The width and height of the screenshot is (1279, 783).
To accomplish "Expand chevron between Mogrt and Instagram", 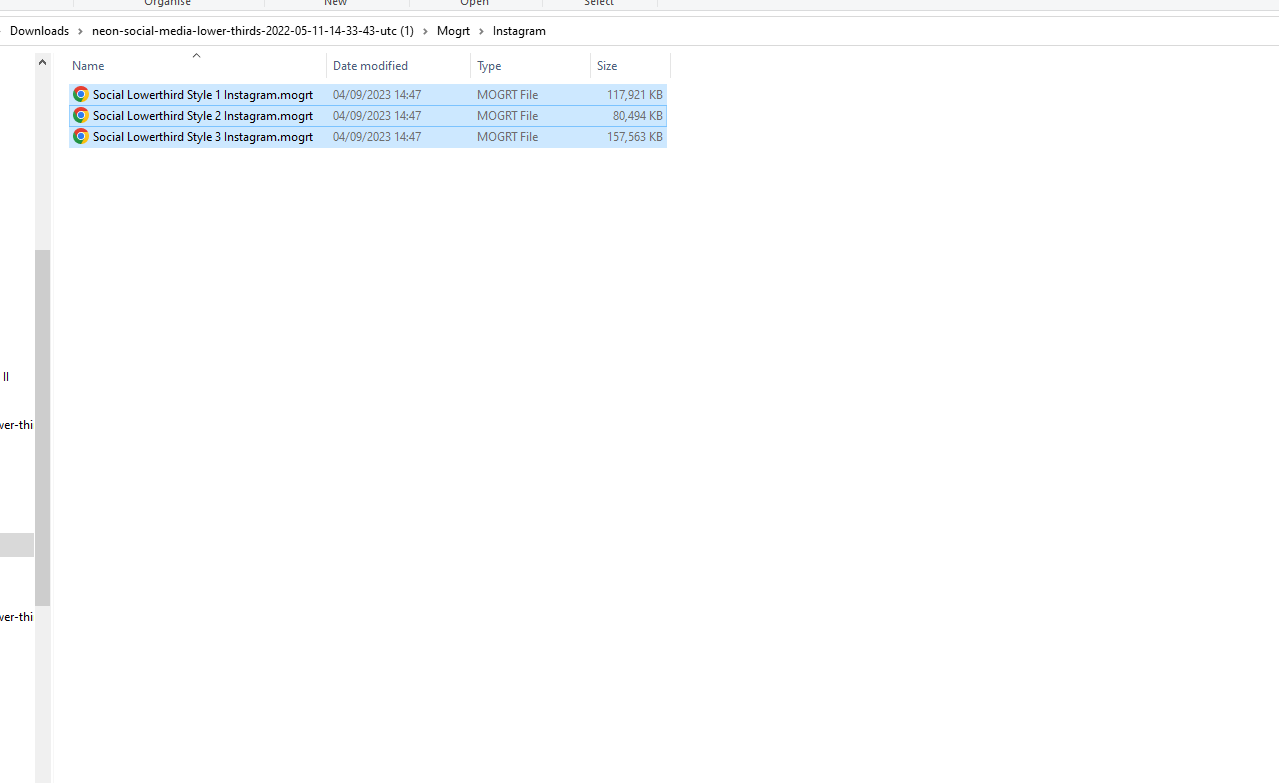I will [481, 31].
